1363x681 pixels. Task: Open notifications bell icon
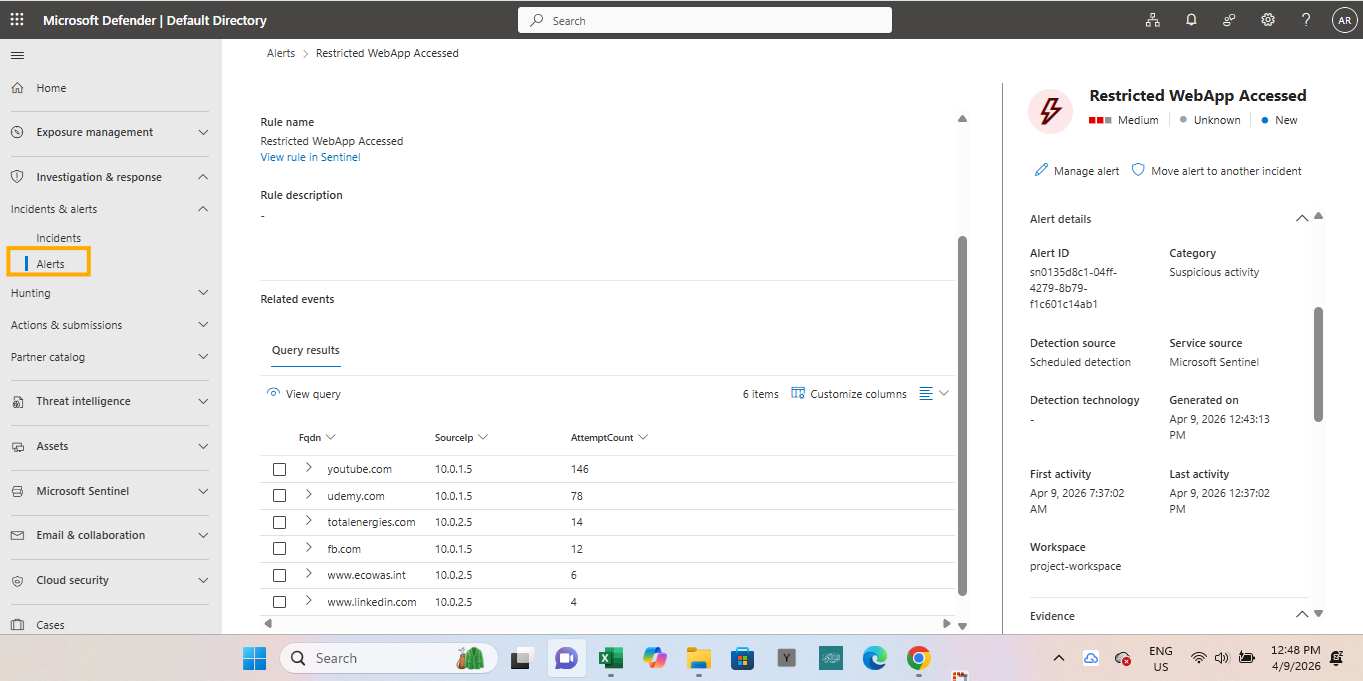[1191, 20]
